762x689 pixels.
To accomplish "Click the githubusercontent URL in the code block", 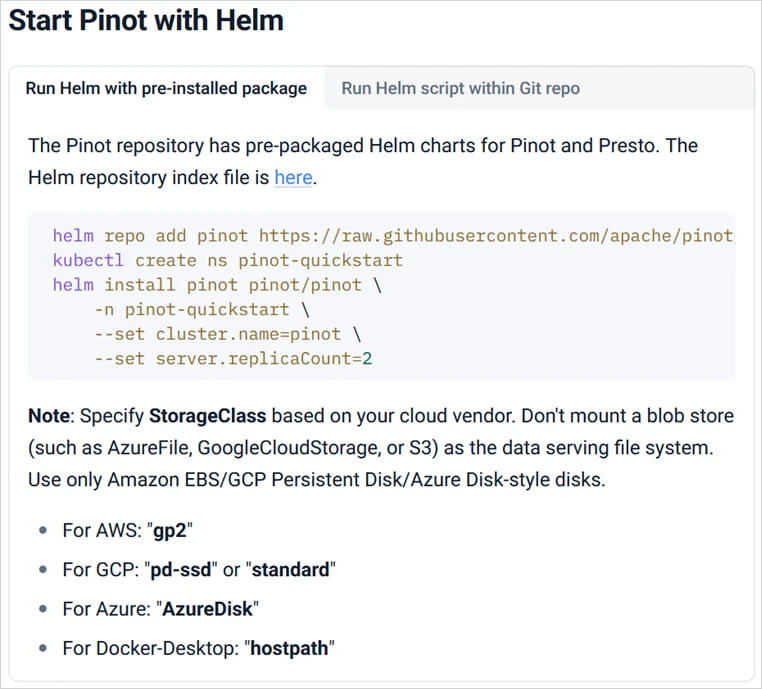I will 496,236.
